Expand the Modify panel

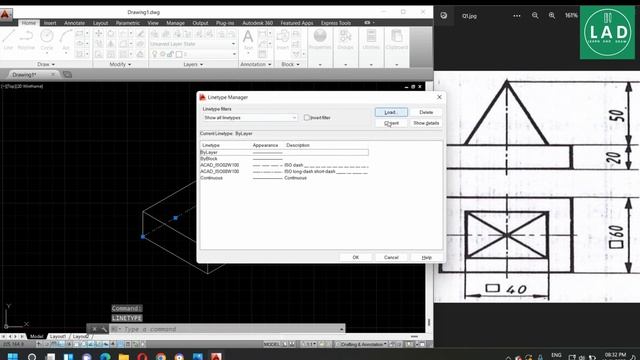pyautogui.click(x=120, y=64)
